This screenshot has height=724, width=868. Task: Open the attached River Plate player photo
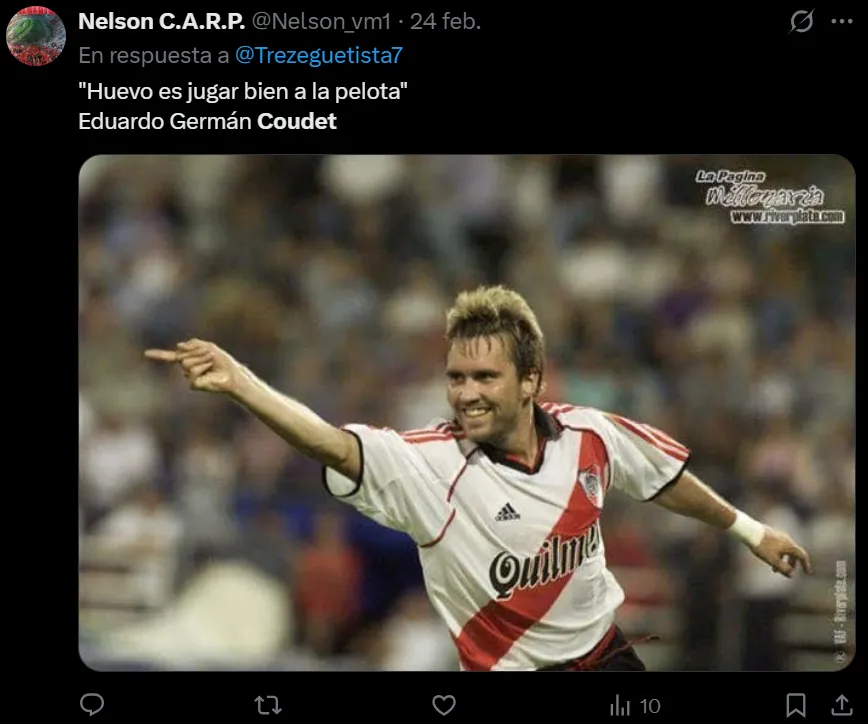[467, 413]
